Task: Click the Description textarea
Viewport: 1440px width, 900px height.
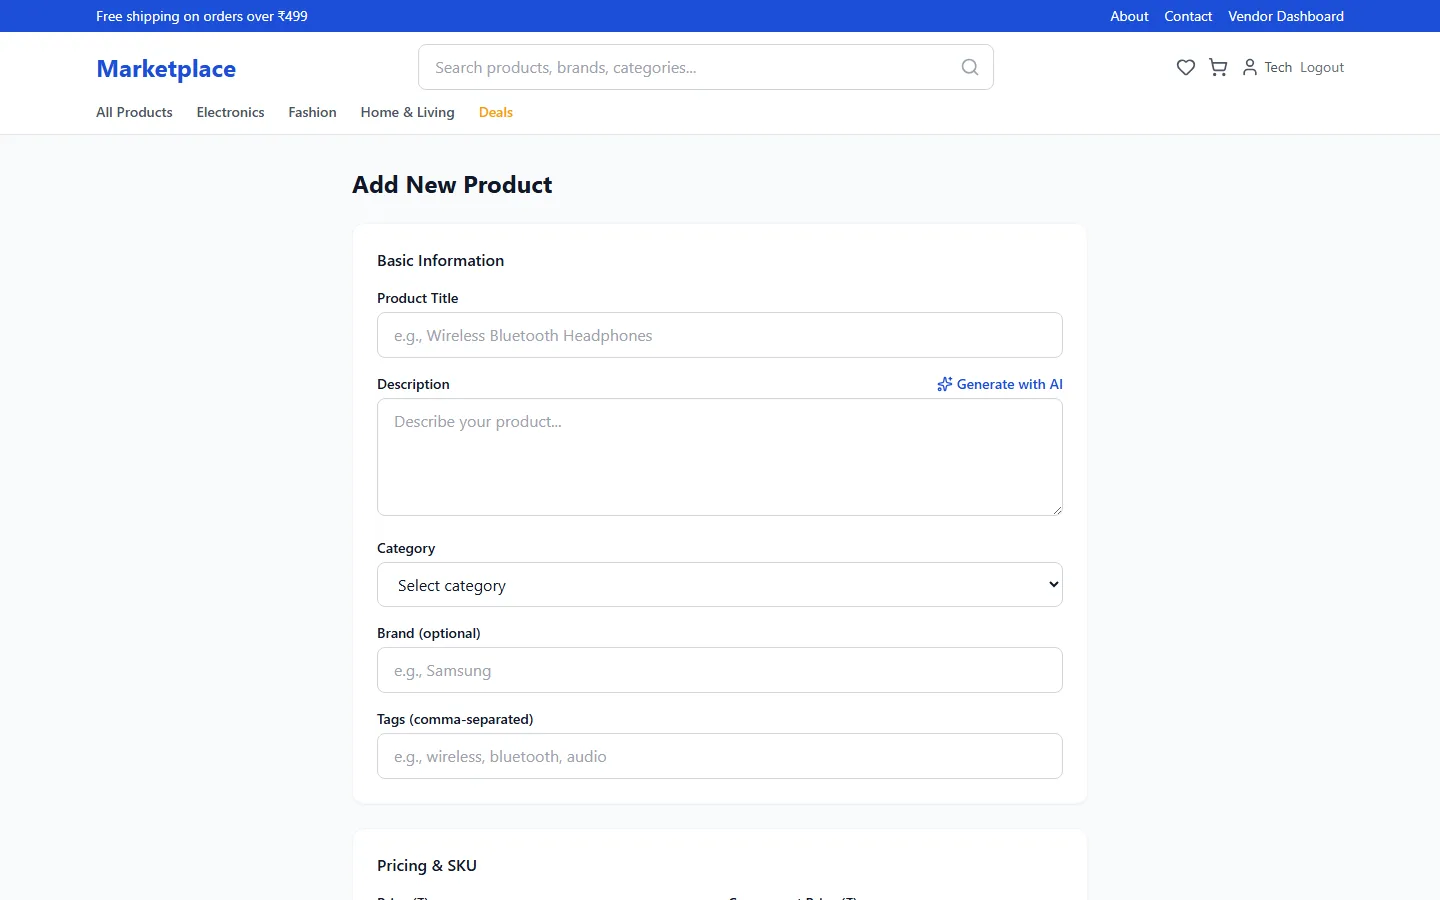Action: click(x=720, y=457)
